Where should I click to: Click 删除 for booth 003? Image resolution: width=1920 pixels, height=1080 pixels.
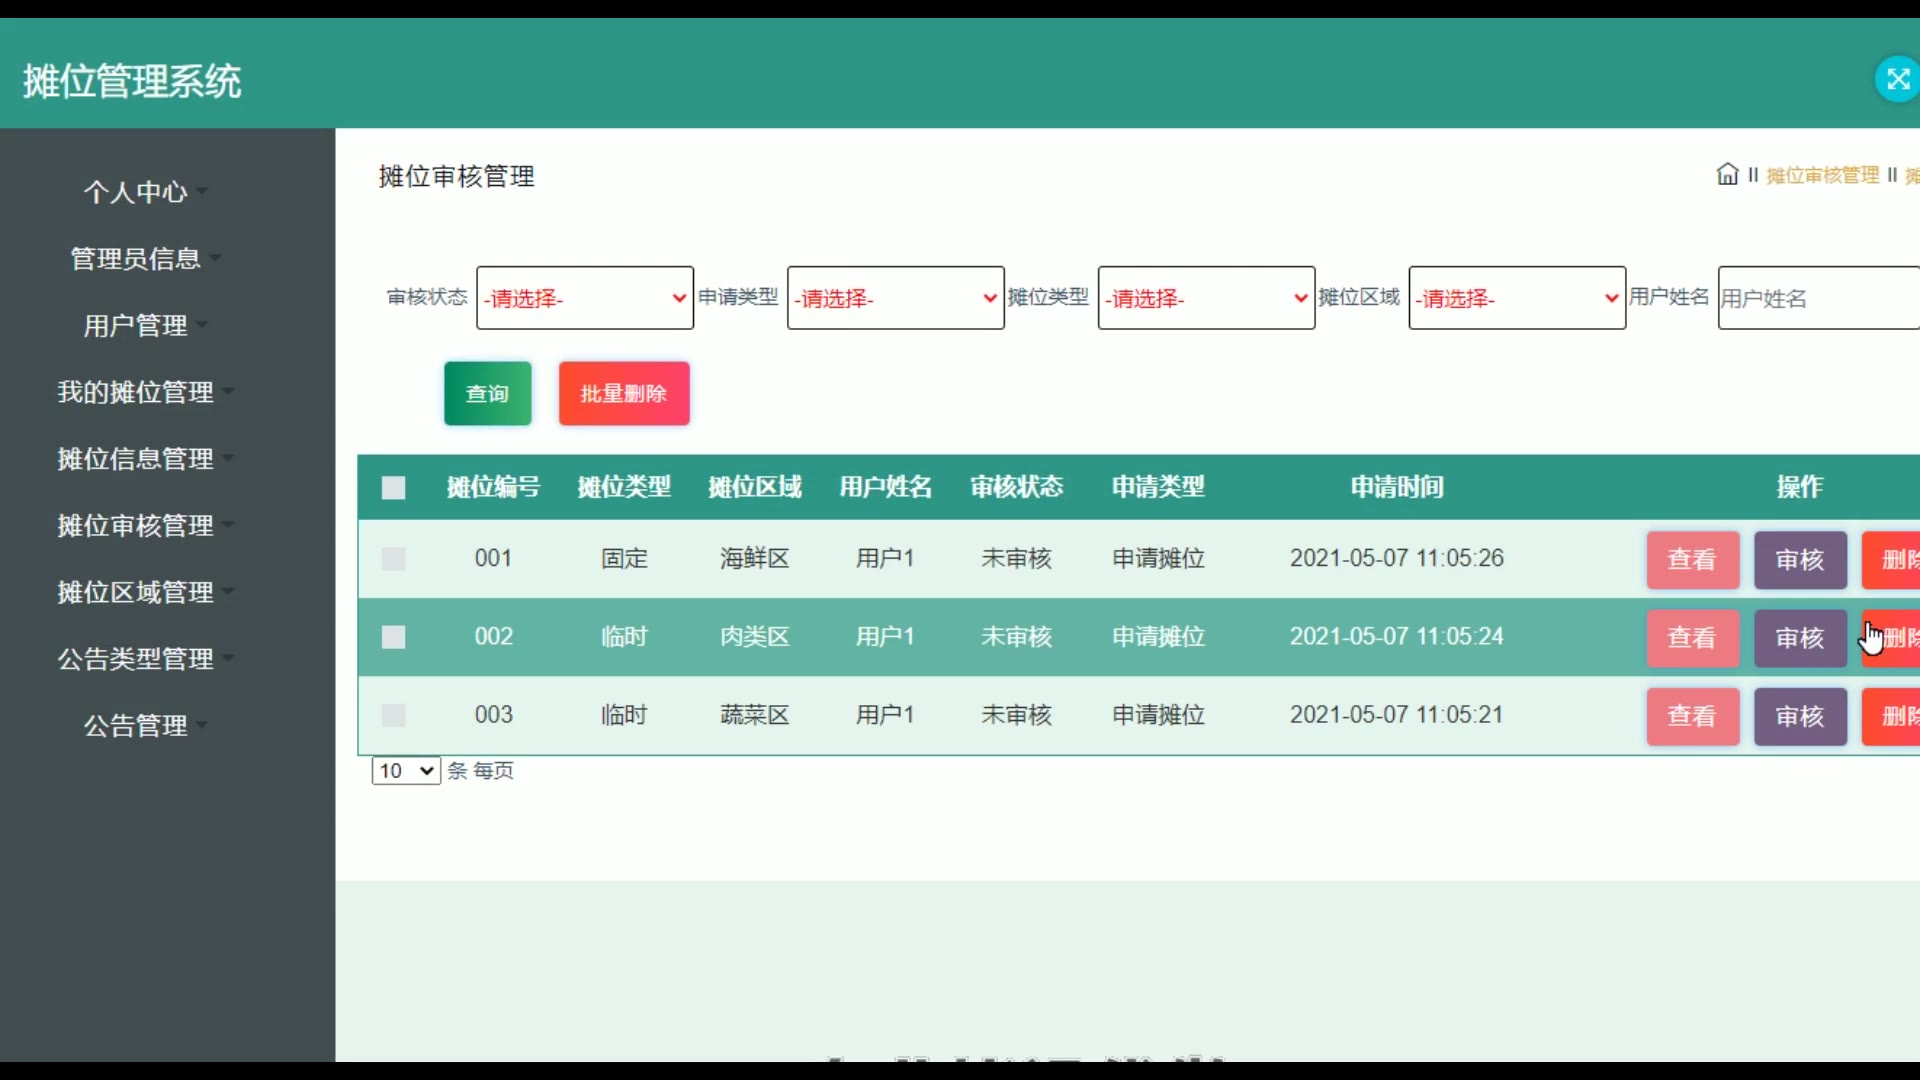tap(1894, 716)
